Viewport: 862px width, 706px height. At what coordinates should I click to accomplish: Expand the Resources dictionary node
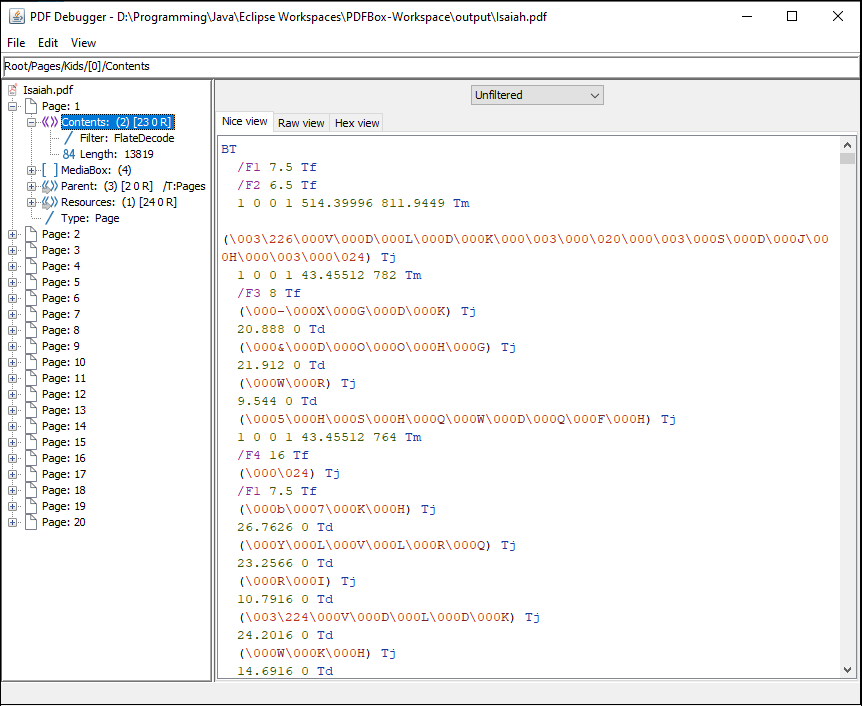(x=32, y=202)
